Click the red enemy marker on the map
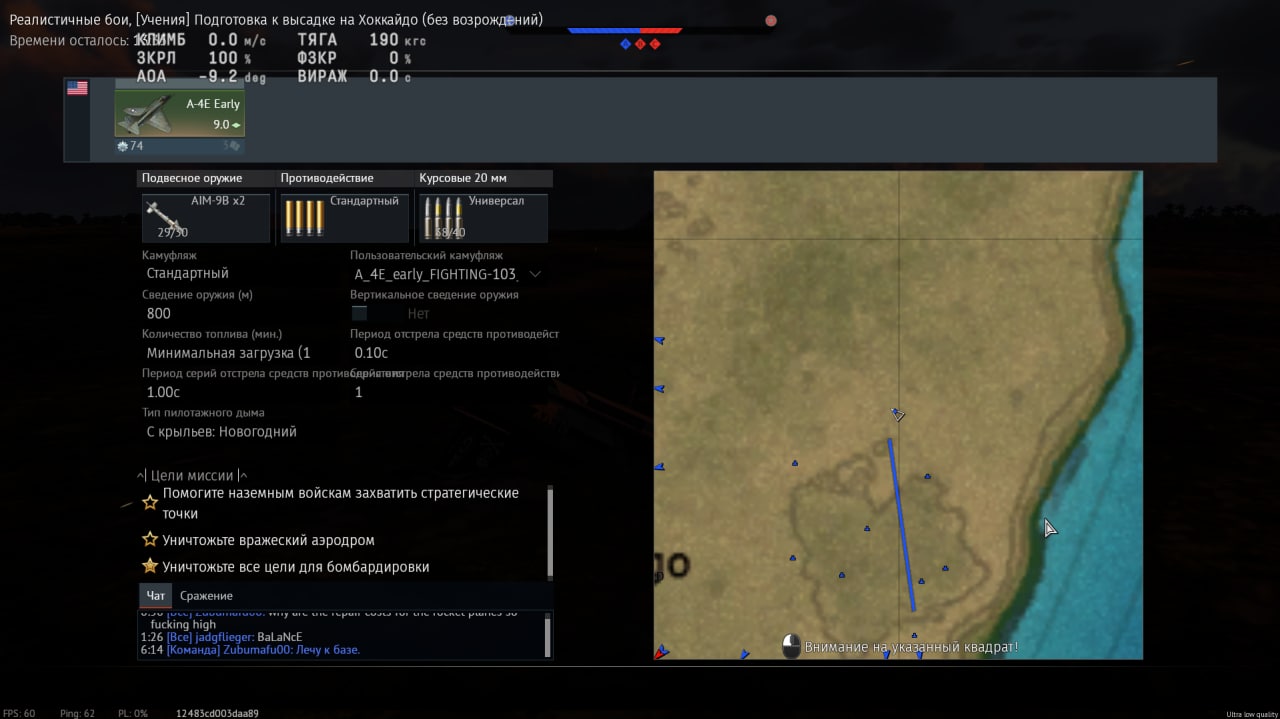 (x=660, y=653)
